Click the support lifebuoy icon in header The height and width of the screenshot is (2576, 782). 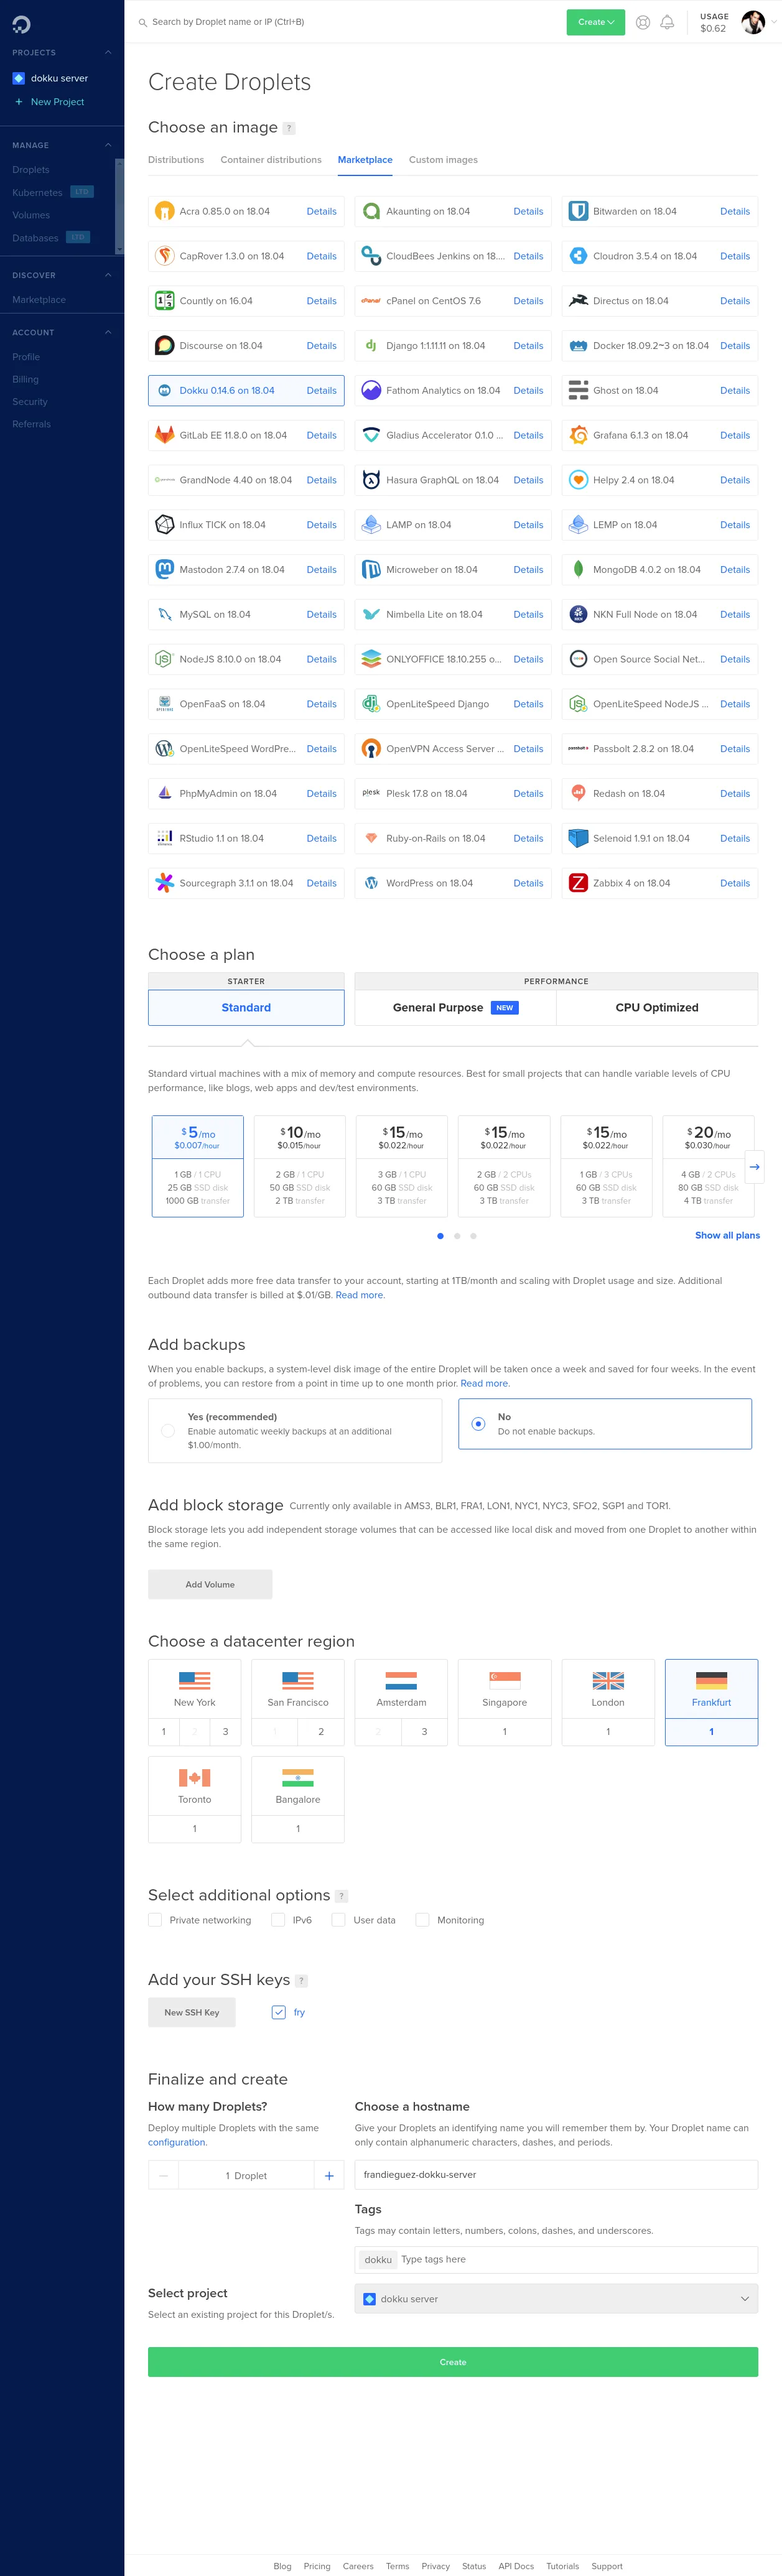(643, 22)
